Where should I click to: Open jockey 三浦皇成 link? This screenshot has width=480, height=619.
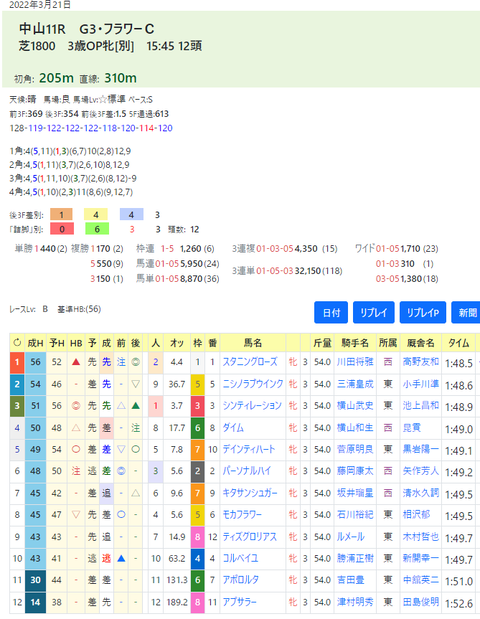[x=355, y=384]
